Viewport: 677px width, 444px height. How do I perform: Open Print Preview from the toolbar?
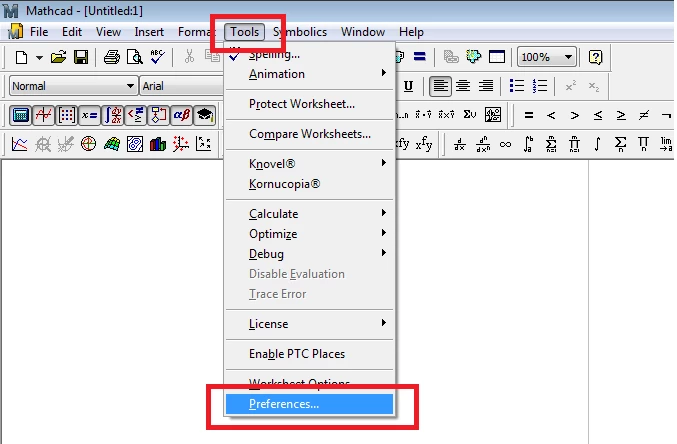coord(135,57)
